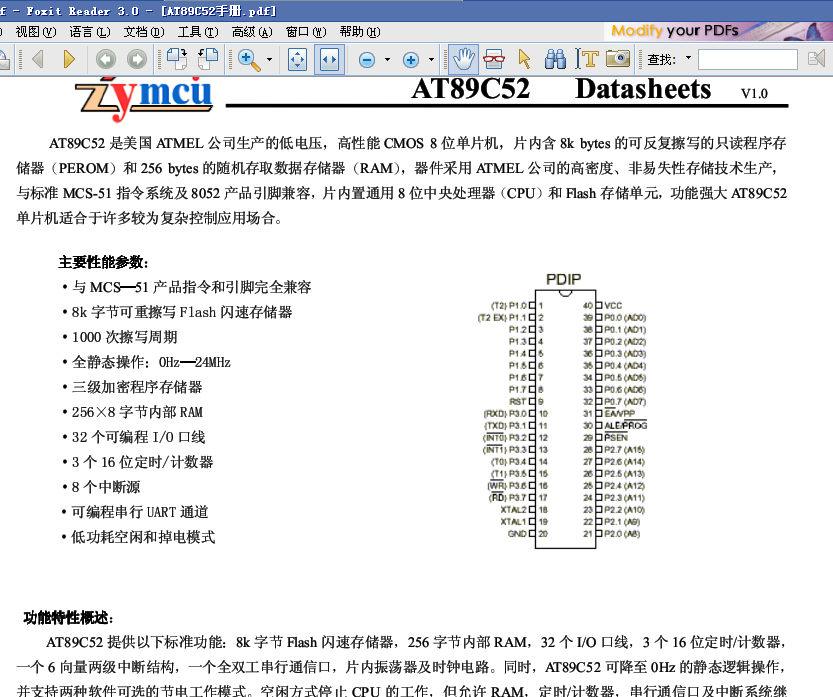Open the 视图(V) menu
833x697 pixels.
click(36, 32)
